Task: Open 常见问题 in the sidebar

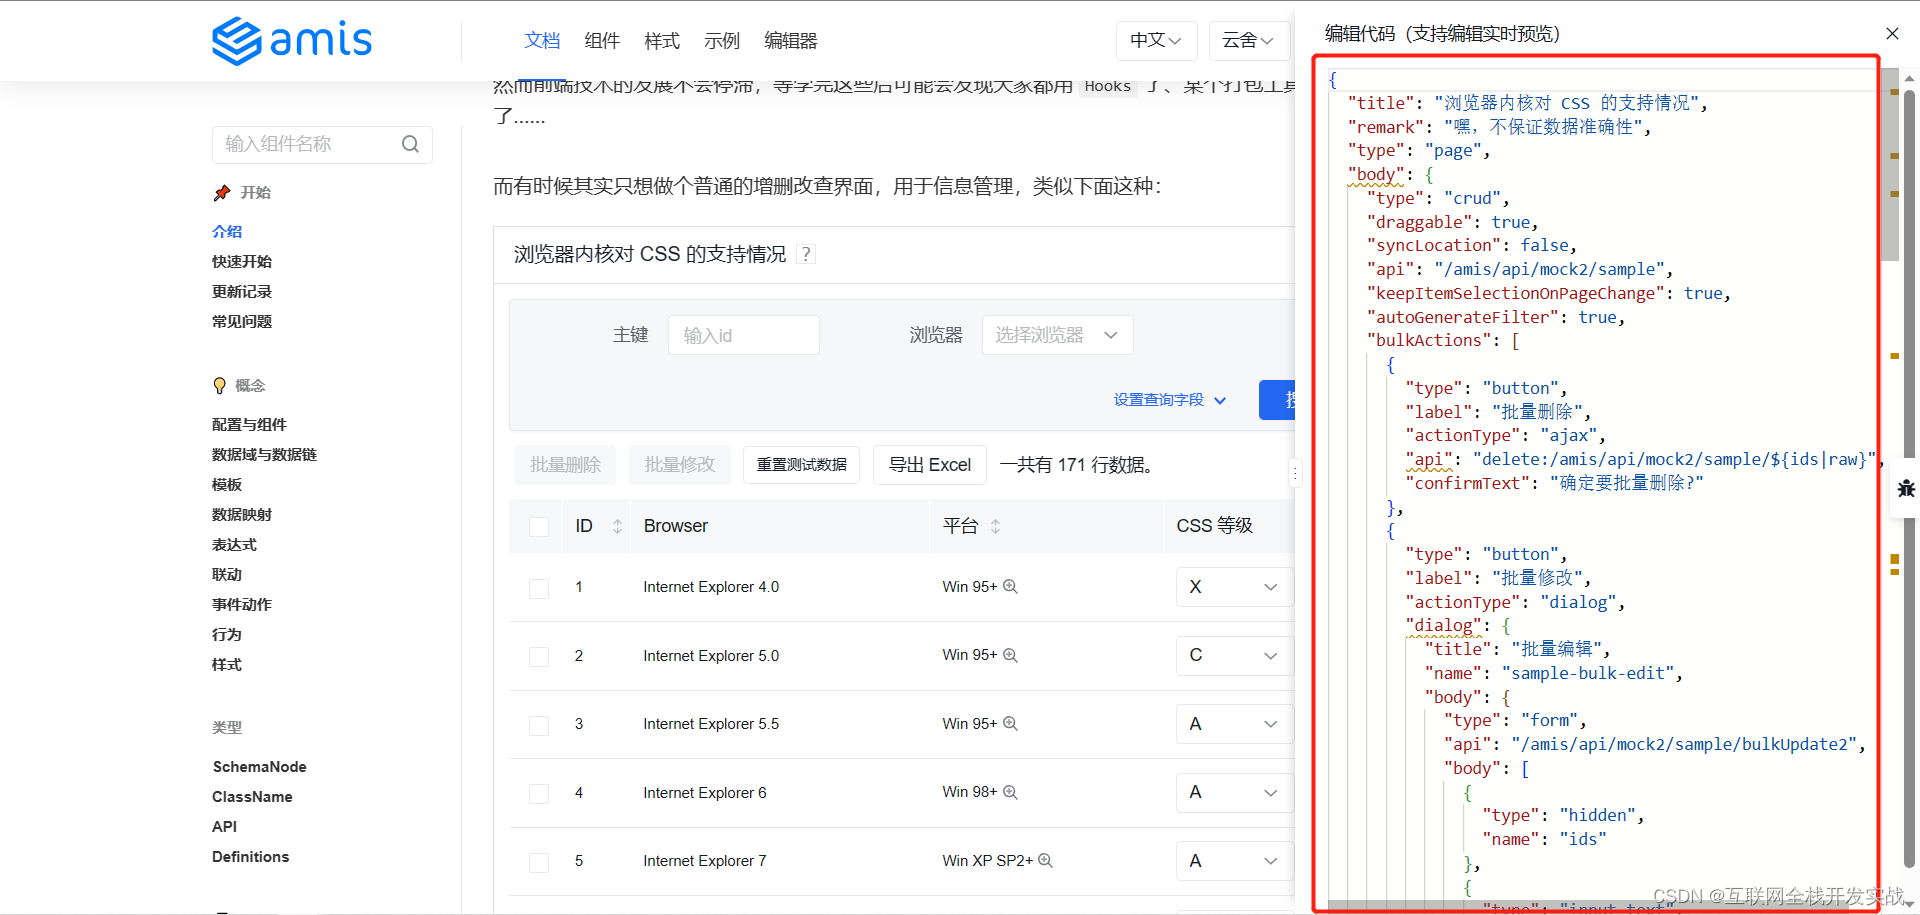Action: [x=242, y=321]
